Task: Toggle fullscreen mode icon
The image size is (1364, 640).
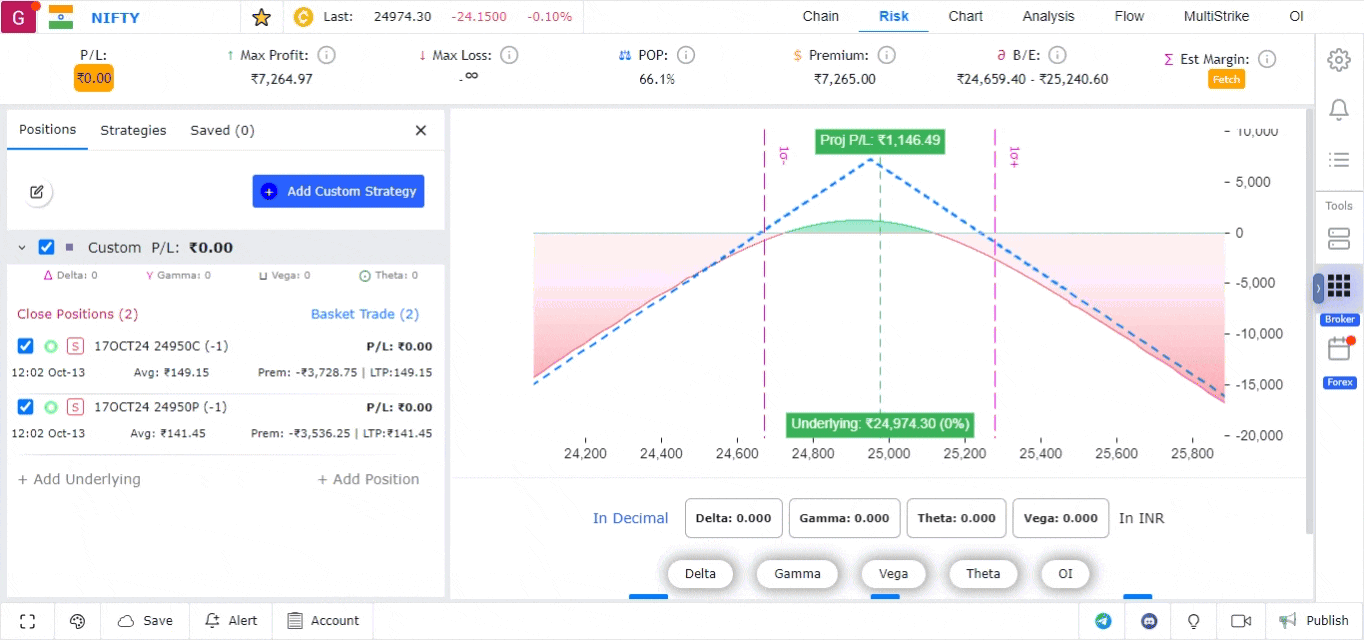Action: [28, 621]
